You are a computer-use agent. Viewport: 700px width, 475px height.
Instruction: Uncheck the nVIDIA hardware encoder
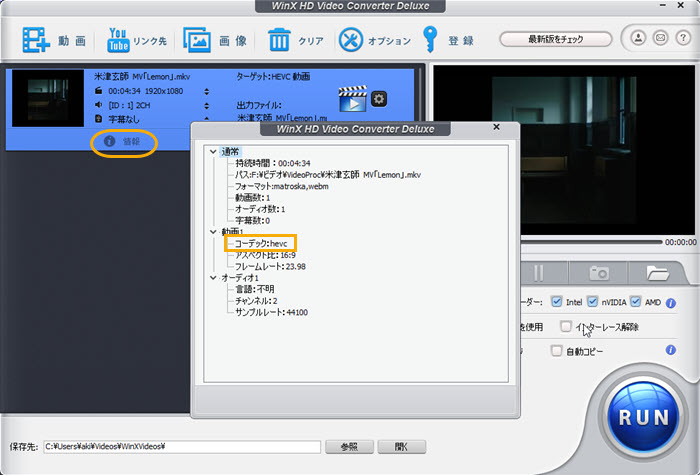click(x=592, y=302)
